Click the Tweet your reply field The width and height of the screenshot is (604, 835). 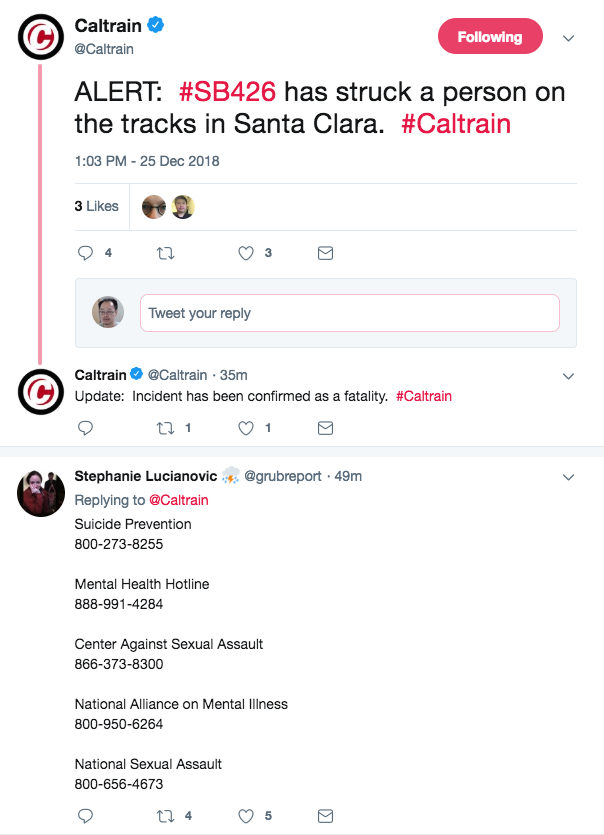[349, 313]
